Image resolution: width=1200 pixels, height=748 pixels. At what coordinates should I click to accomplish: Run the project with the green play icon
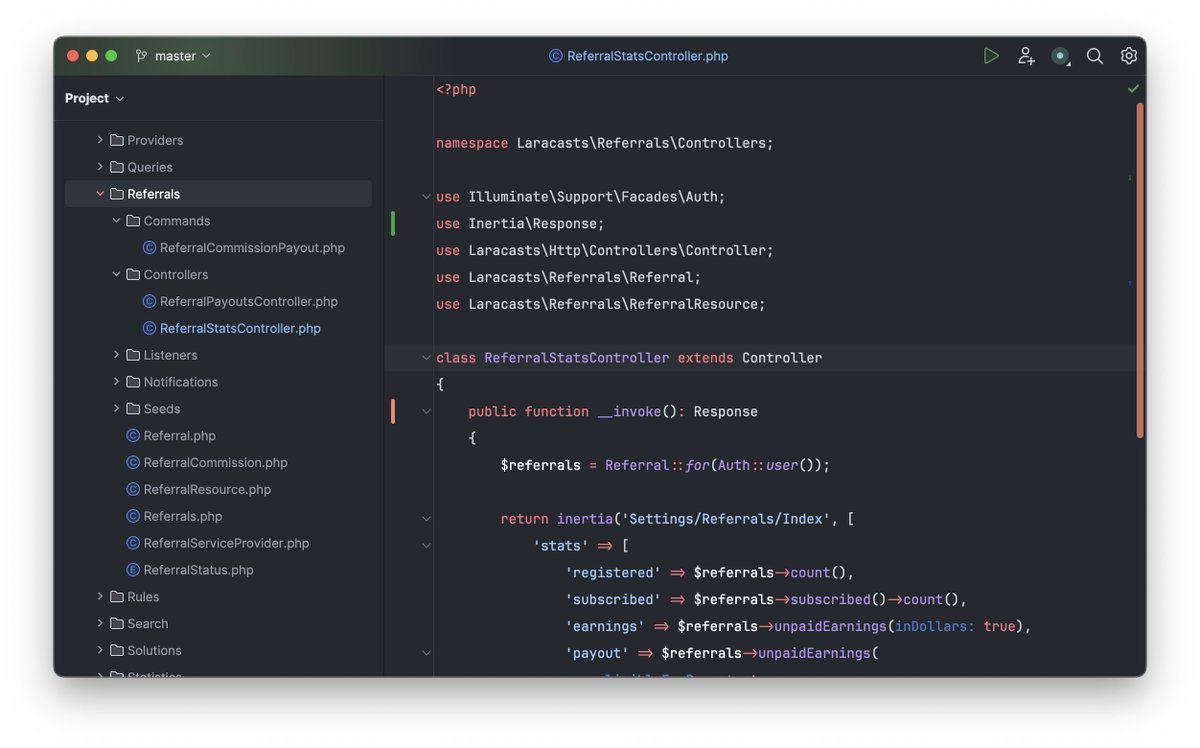click(991, 56)
